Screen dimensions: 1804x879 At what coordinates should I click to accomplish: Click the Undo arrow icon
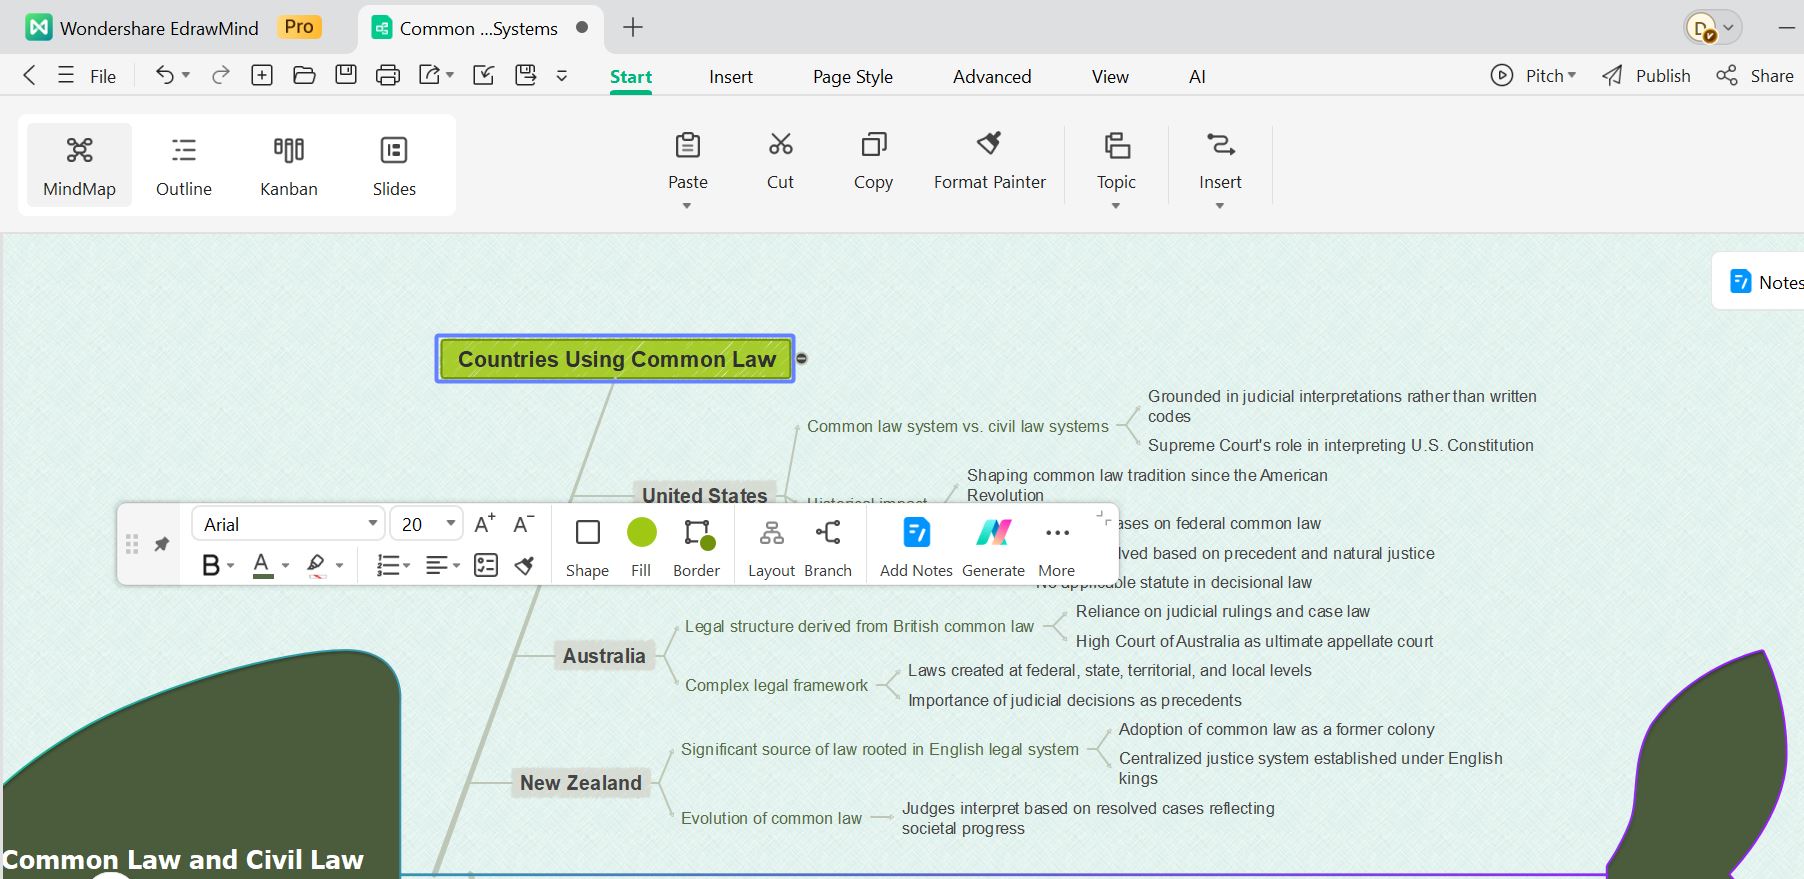tap(164, 75)
